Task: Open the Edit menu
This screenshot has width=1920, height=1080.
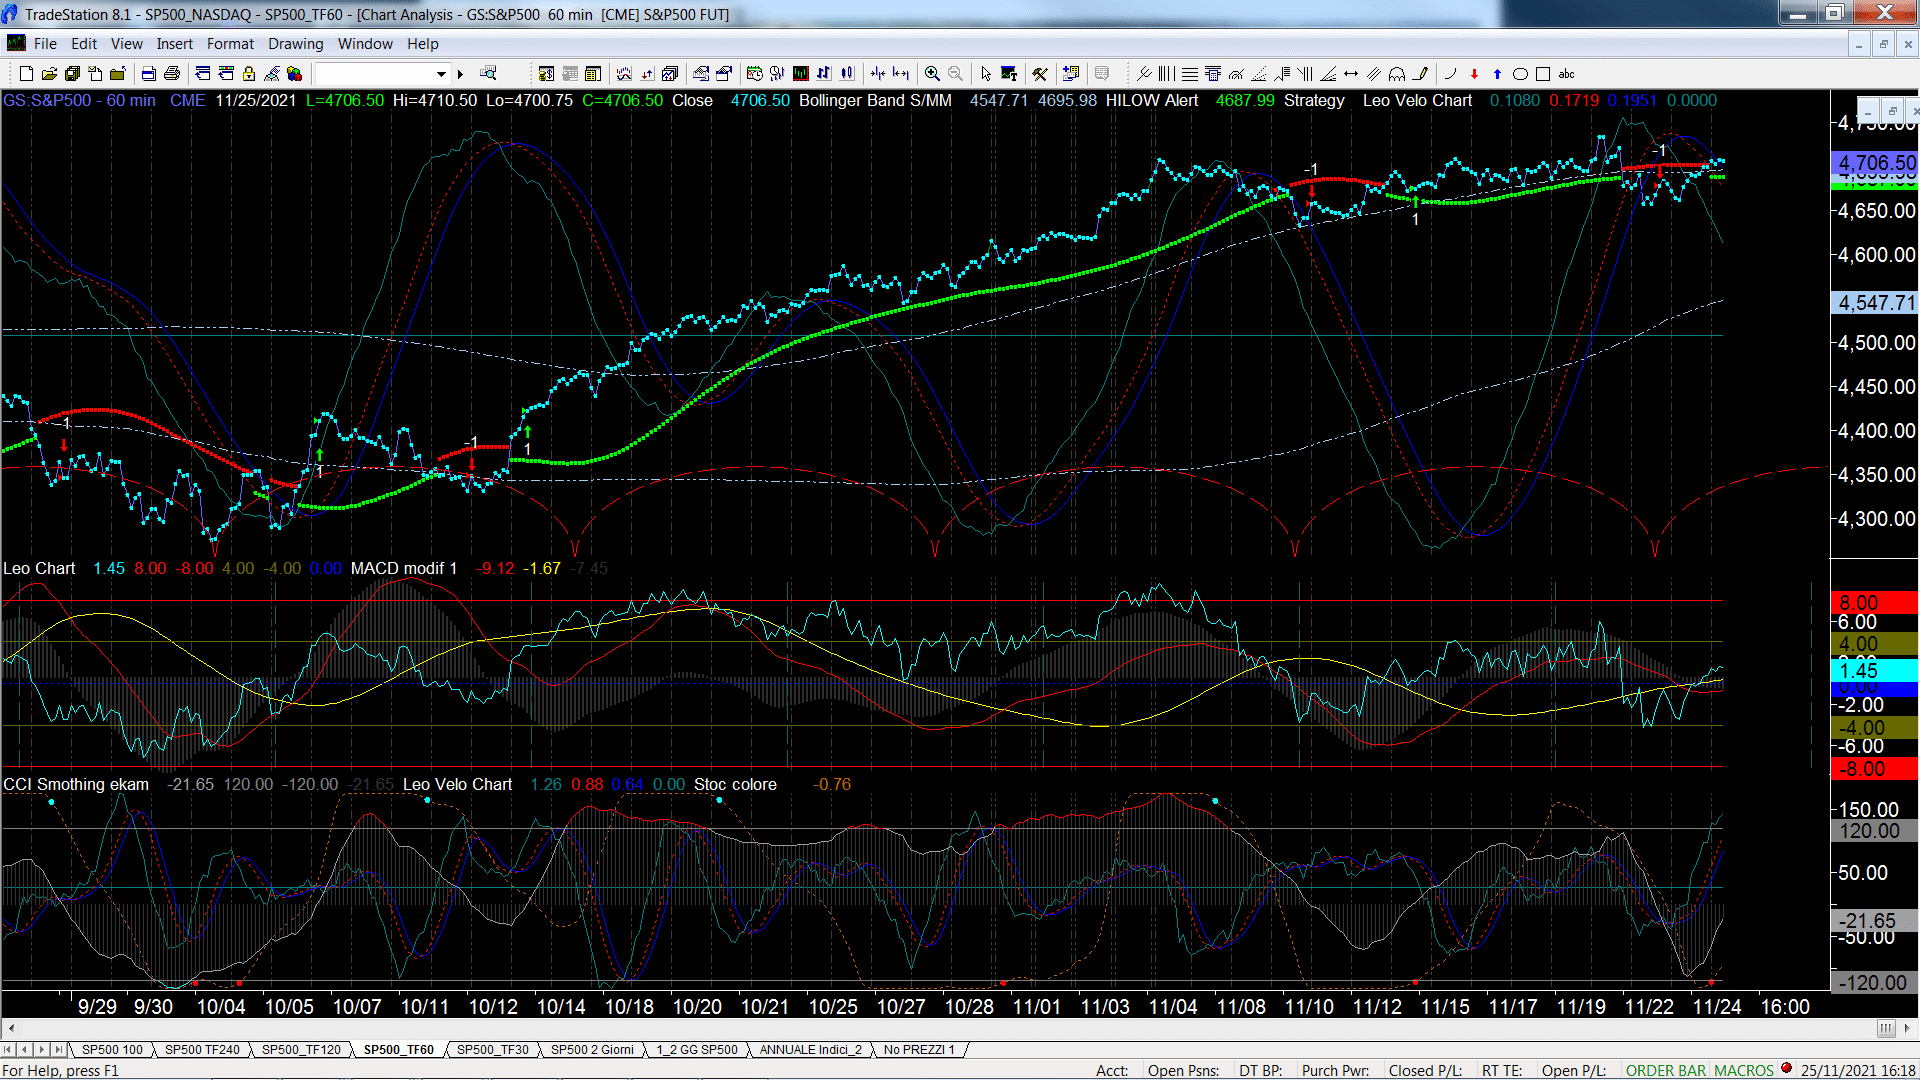Action: [84, 44]
